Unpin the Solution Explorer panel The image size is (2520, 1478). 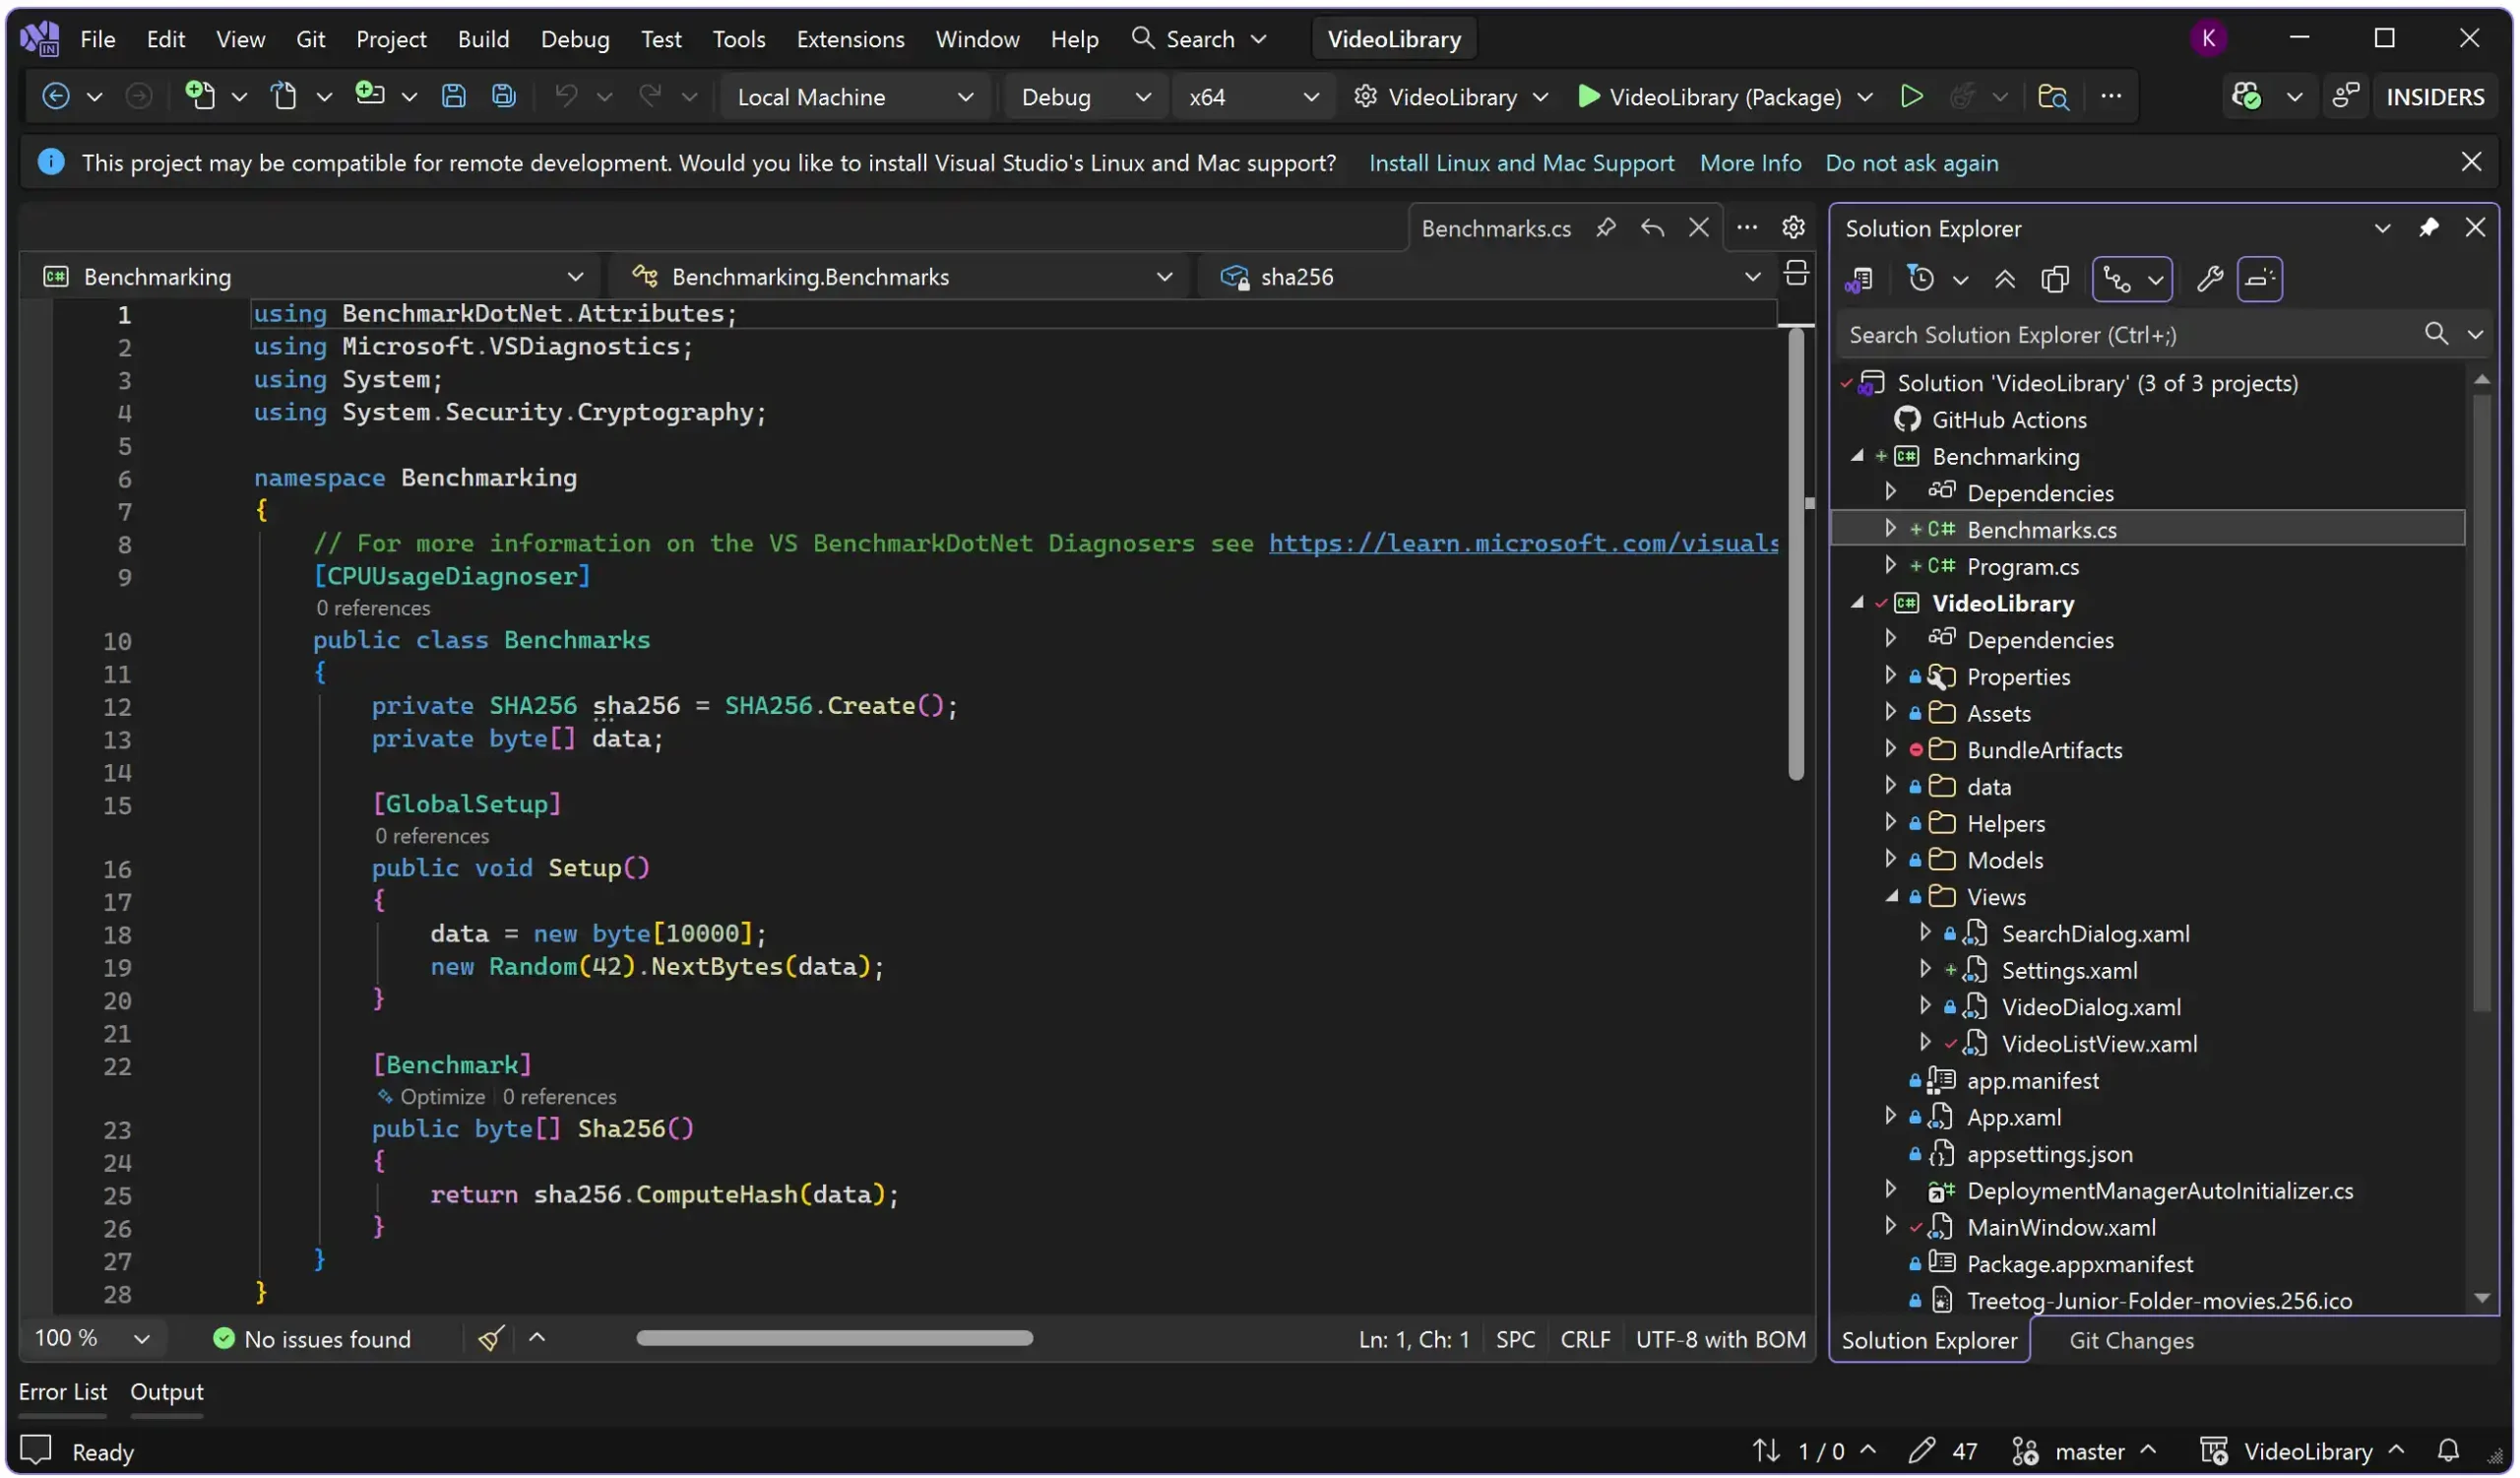click(2430, 227)
